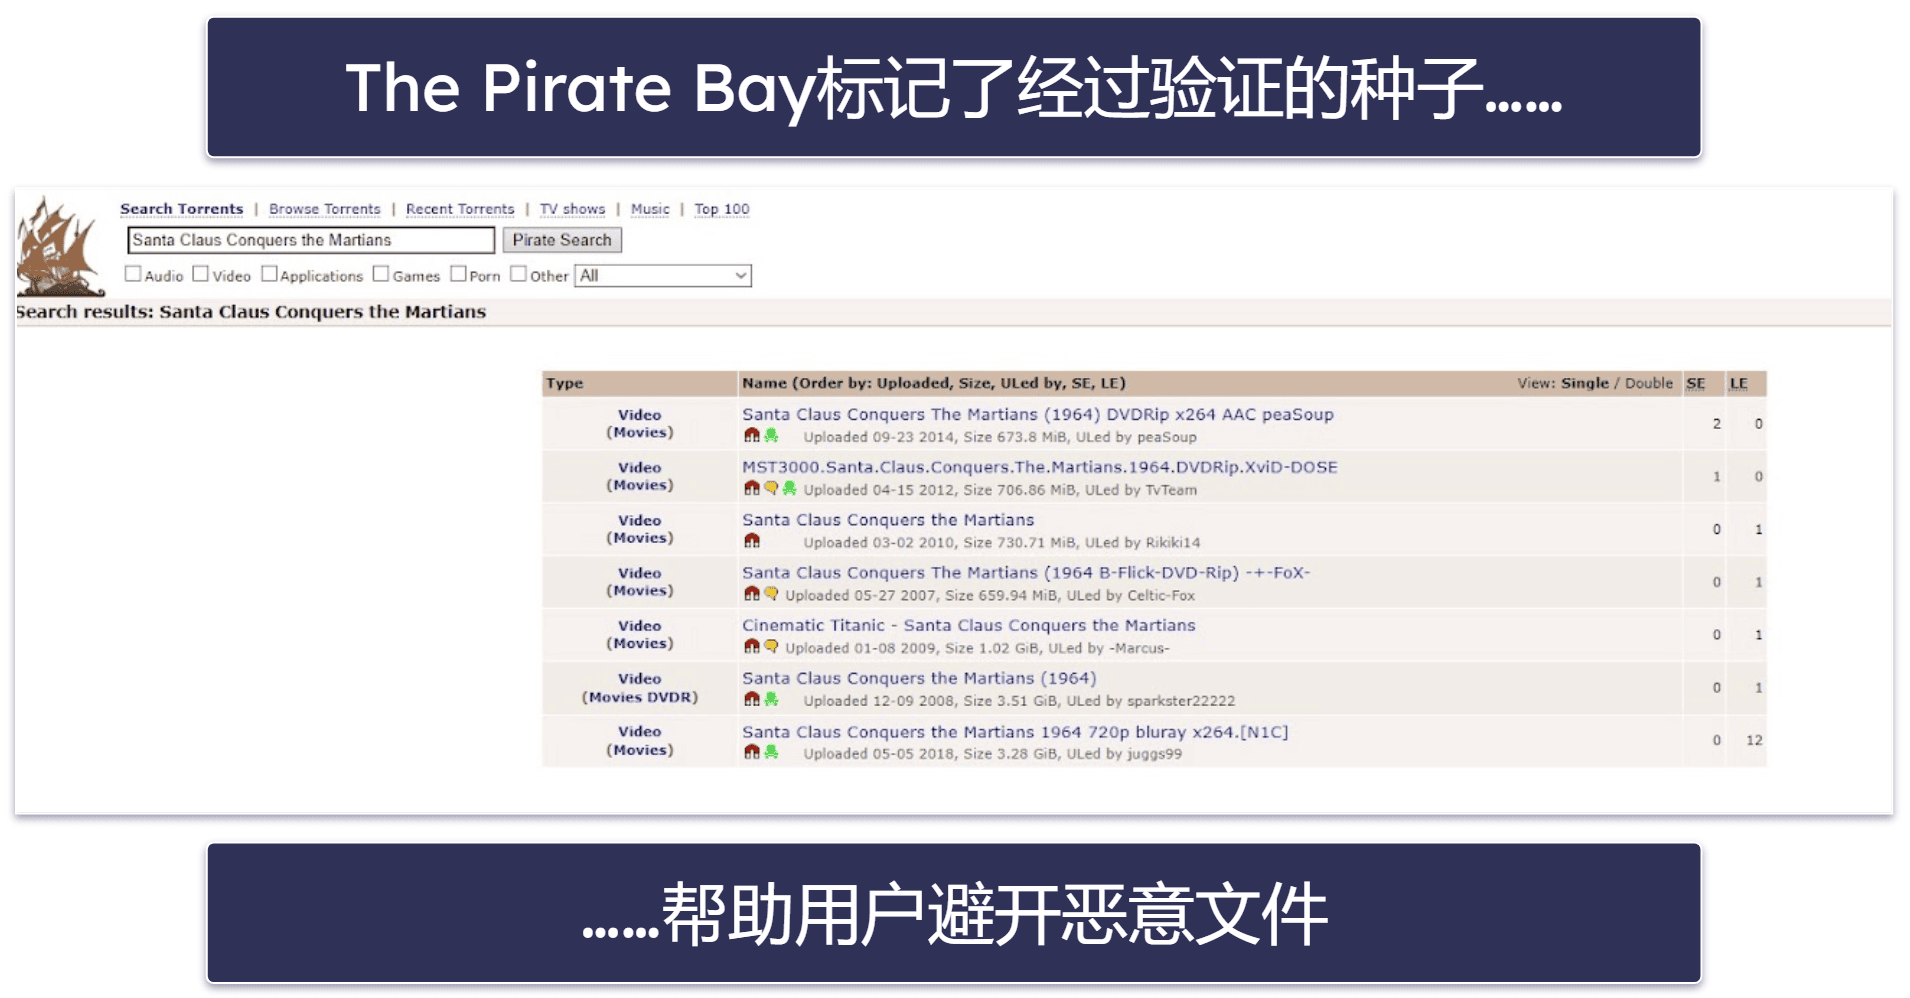Open Cinematic Titanic torrent link
The width and height of the screenshot is (1910, 998).
969,625
